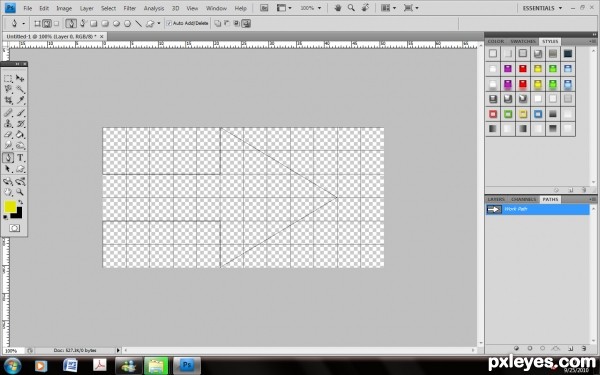The width and height of the screenshot is (600, 375).
Task: Select the Healing Brush tool
Action: pyautogui.click(x=8, y=112)
